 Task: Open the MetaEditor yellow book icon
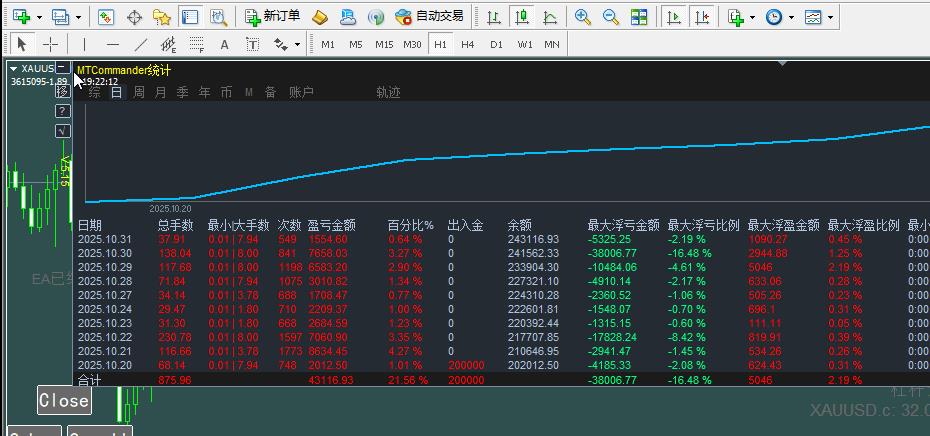[x=320, y=17]
